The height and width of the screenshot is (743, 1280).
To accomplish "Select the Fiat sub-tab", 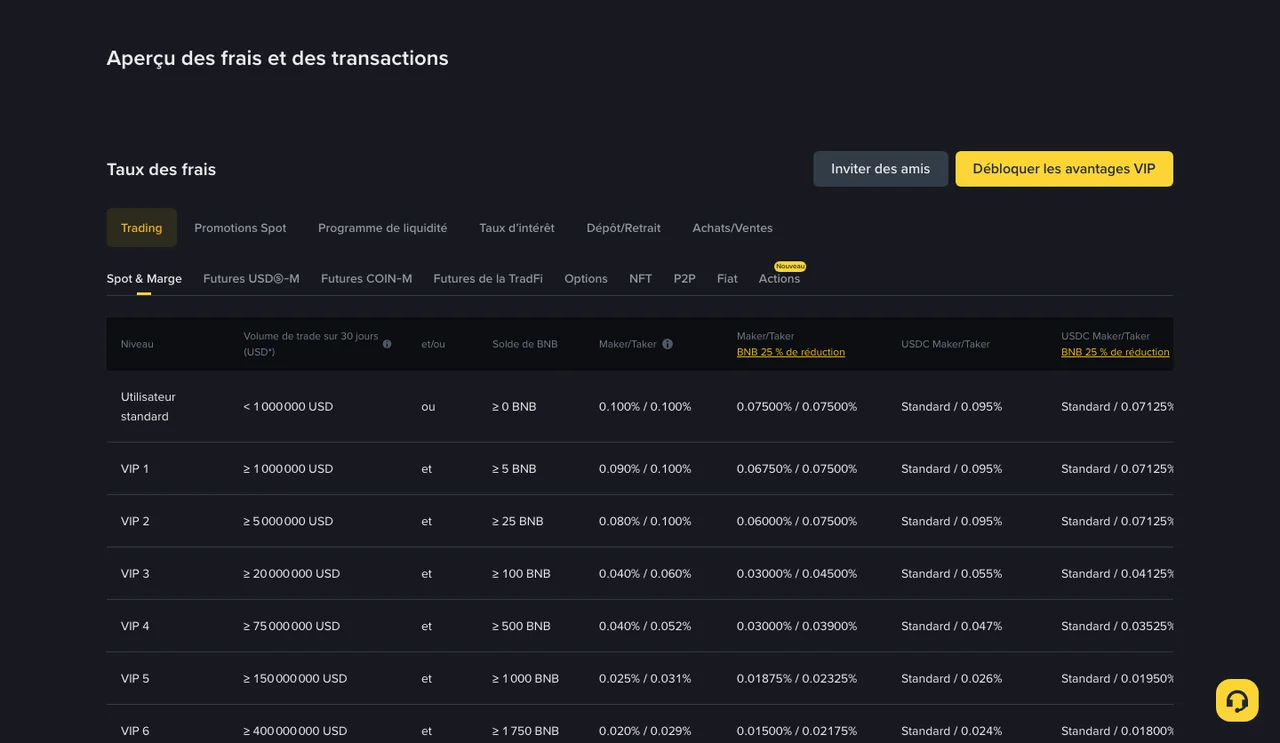I will [727, 279].
